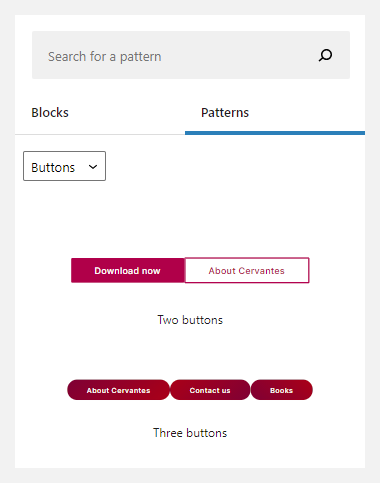The width and height of the screenshot is (380, 483).
Task: Insert the Three buttons pattern preview
Action: (x=190, y=390)
